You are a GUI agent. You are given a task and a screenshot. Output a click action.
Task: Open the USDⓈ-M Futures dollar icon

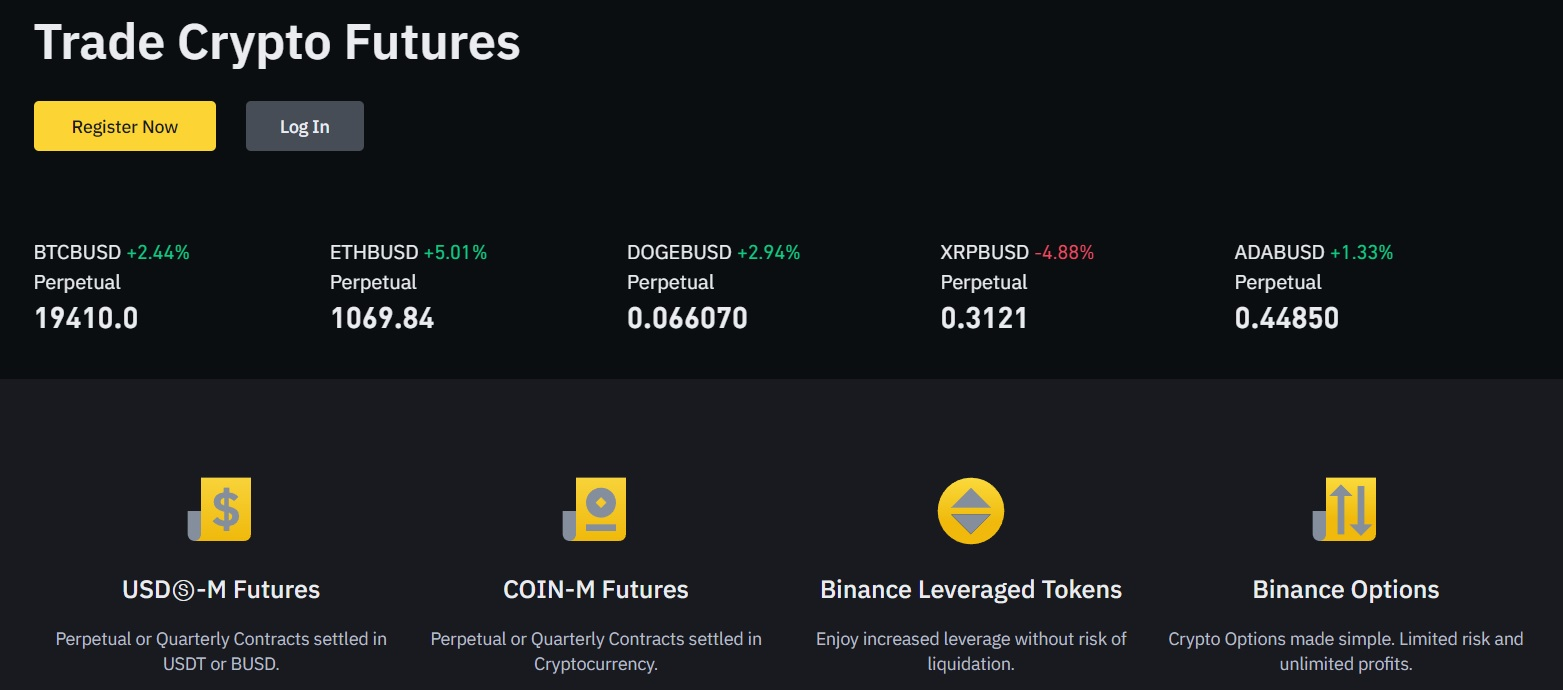point(220,510)
